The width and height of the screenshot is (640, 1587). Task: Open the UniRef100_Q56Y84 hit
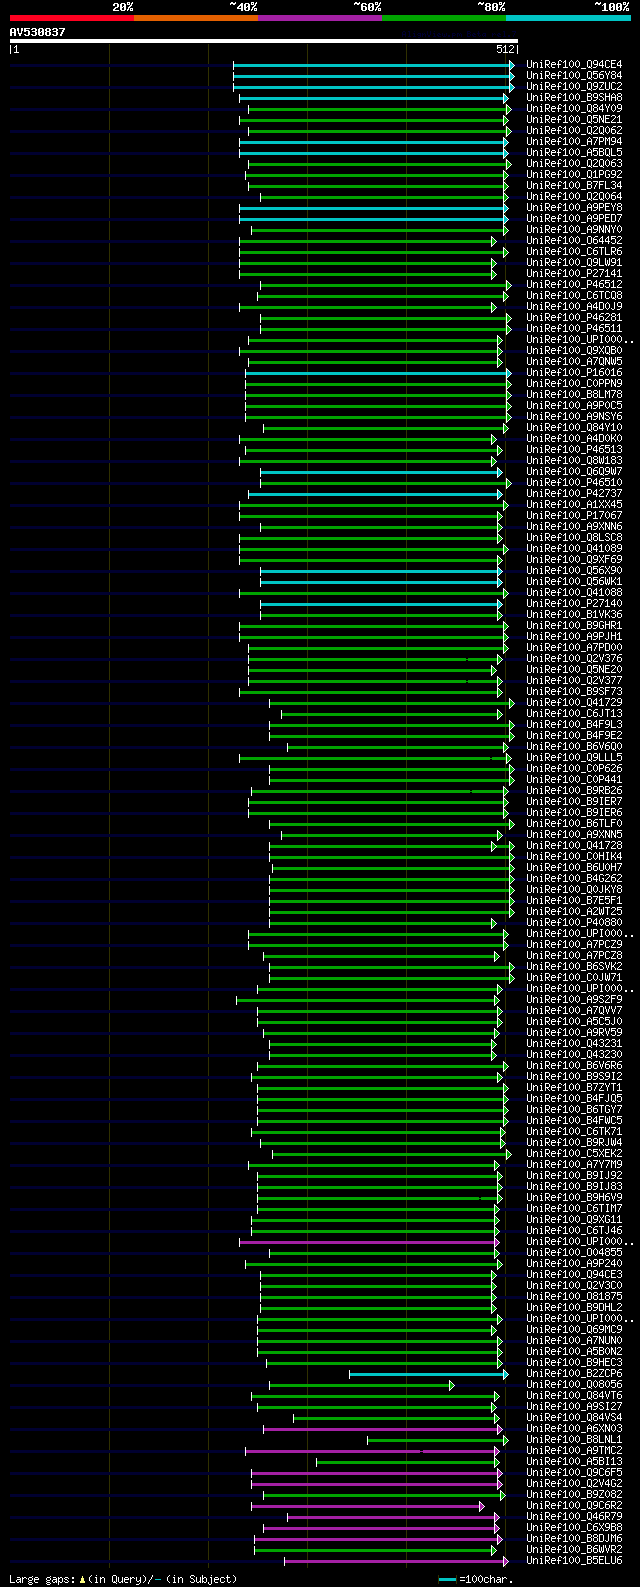574,75
